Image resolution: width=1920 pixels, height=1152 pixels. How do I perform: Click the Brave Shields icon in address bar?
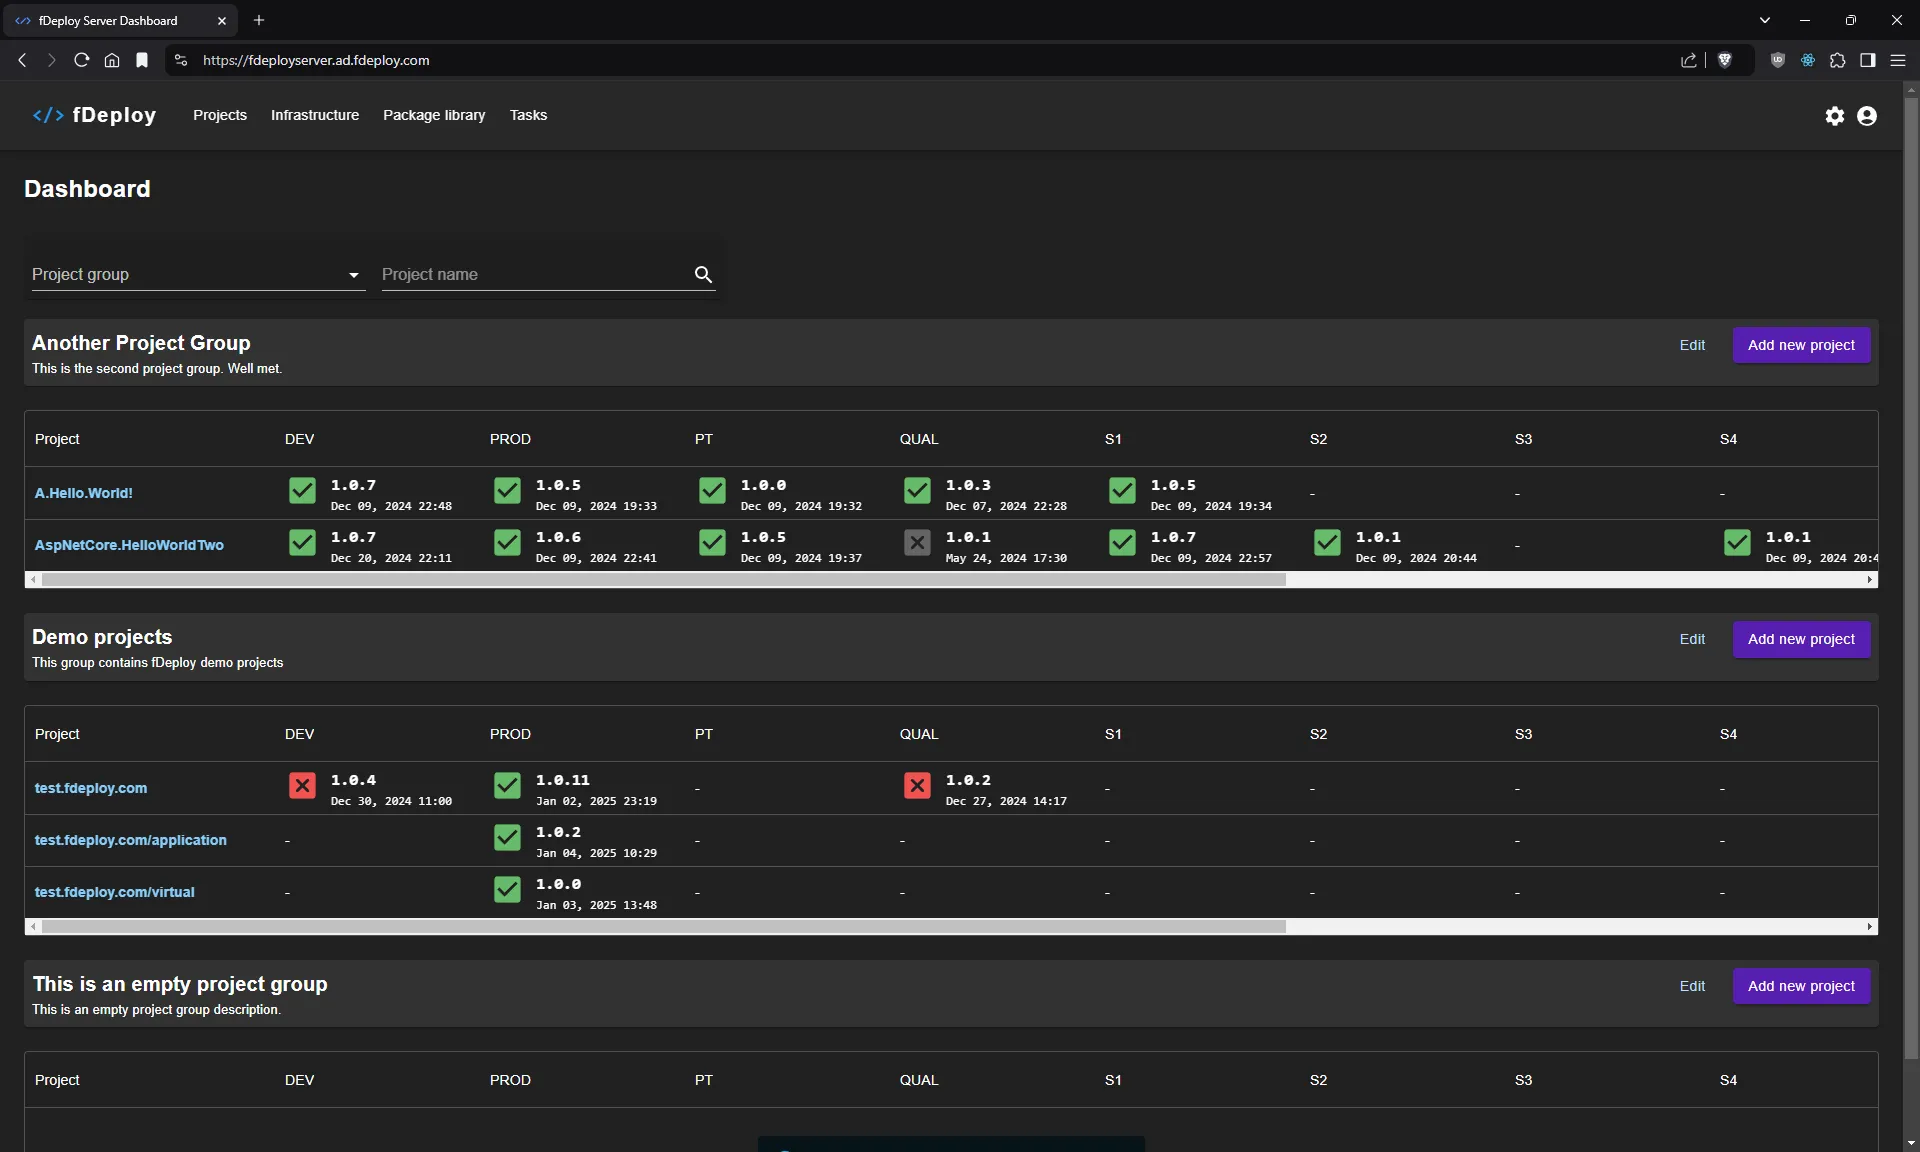[1726, 60]
